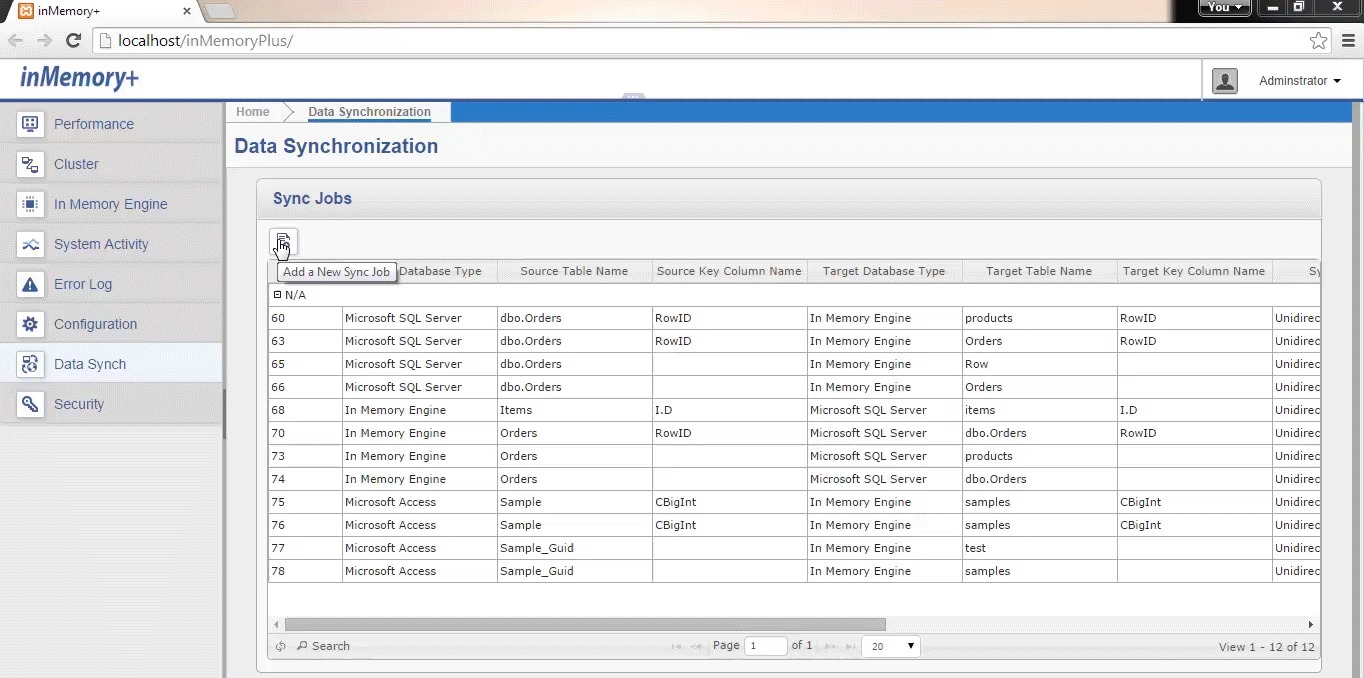Image resolution: width=1364 pixels, height=678 pixels.
Task: Click View 1 - 12 of 12 text
Action: 1267,647
